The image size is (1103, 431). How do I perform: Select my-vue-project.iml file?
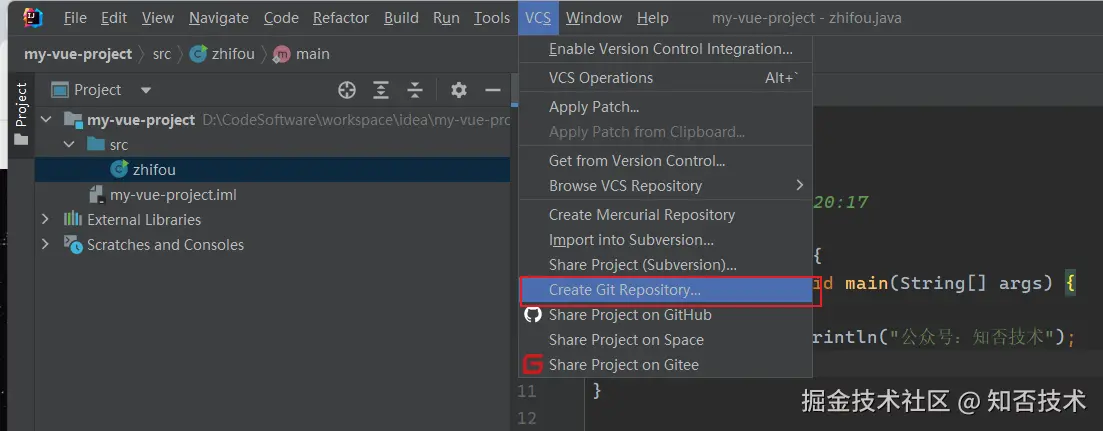[173, 195]
